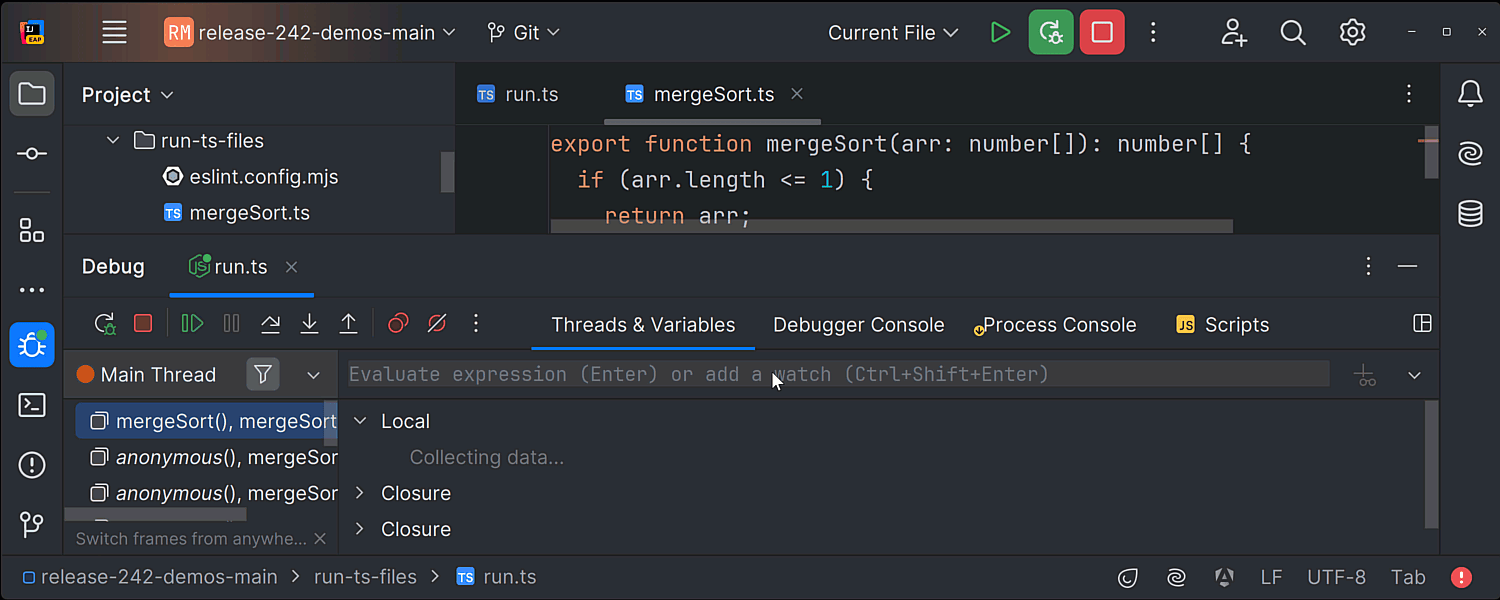Toggle debug layout settings icon
This screenshot has height=600, width=1500.
click(1422, 323)
